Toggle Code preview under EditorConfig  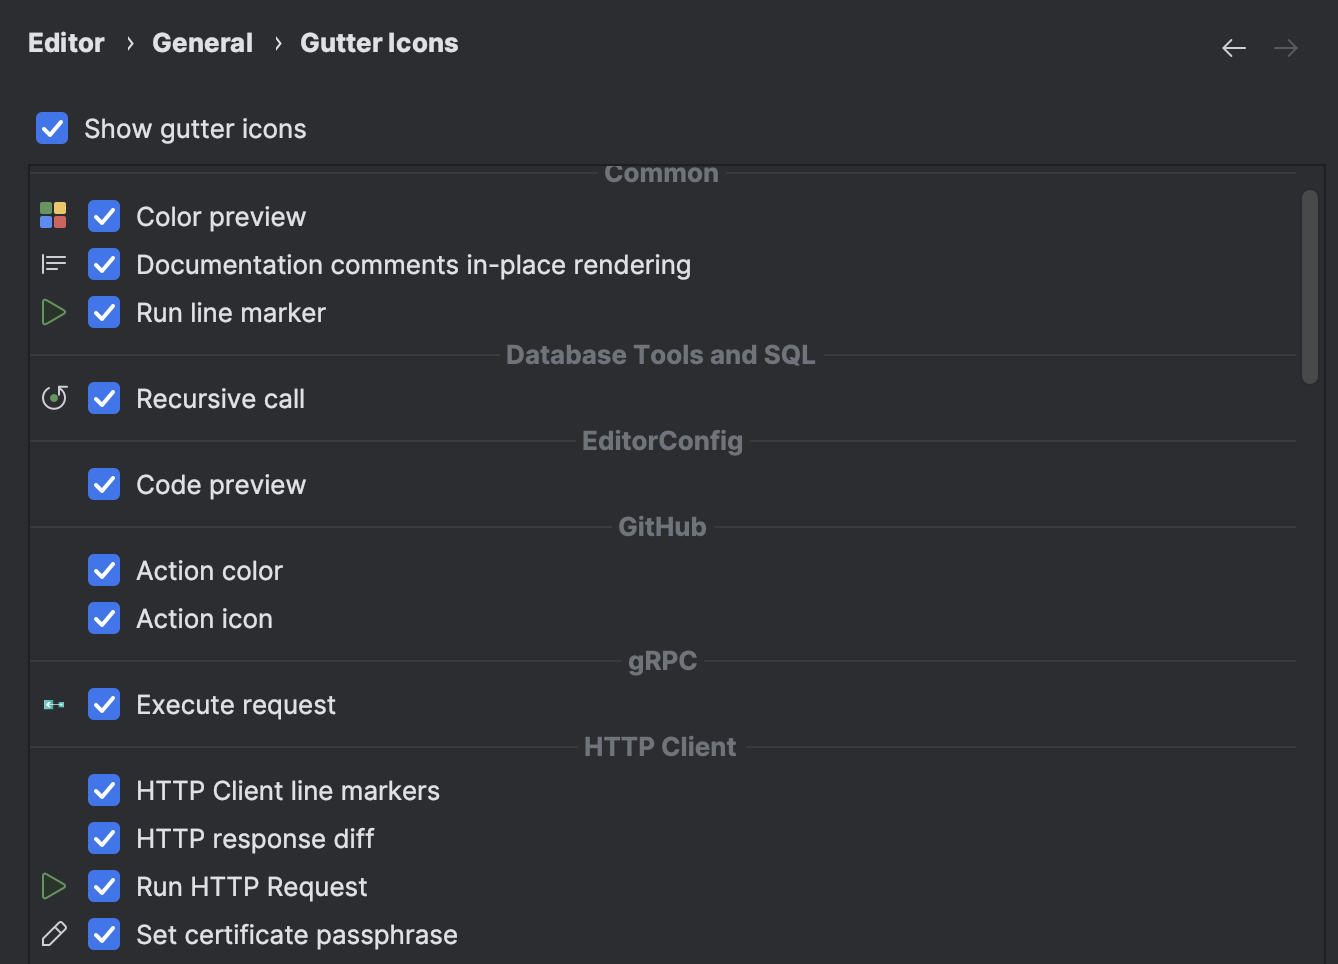point(104,483)
